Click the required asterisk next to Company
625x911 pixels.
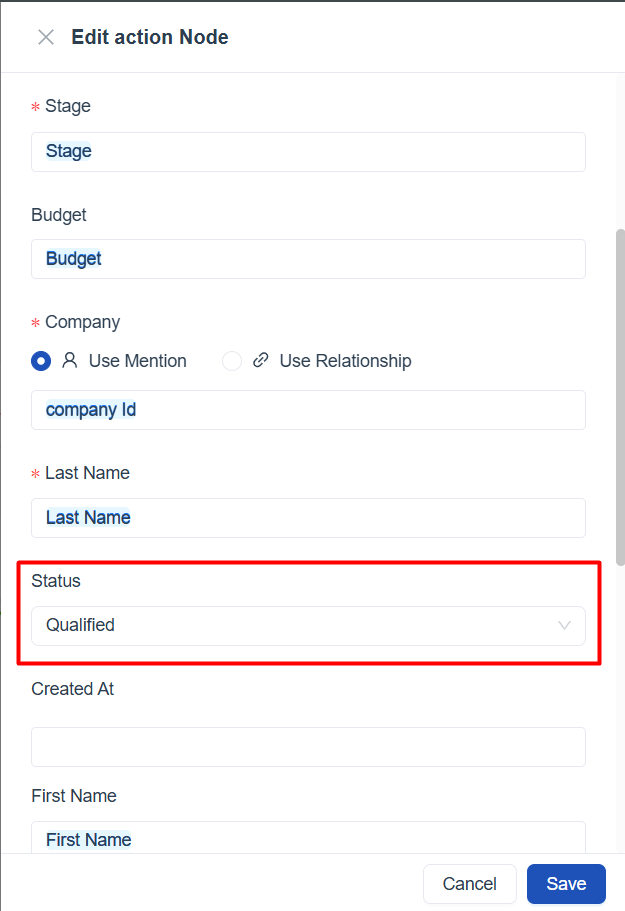click(35, 322)
